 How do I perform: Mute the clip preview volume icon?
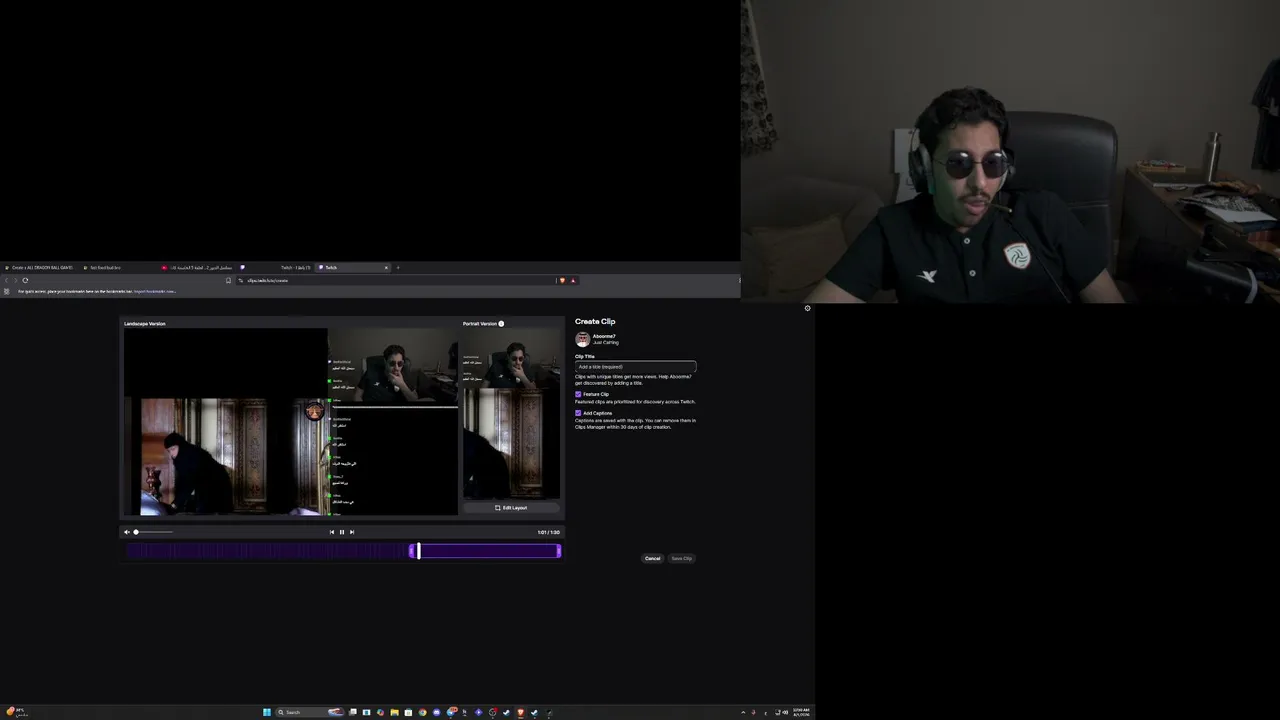tap(127, 532)
